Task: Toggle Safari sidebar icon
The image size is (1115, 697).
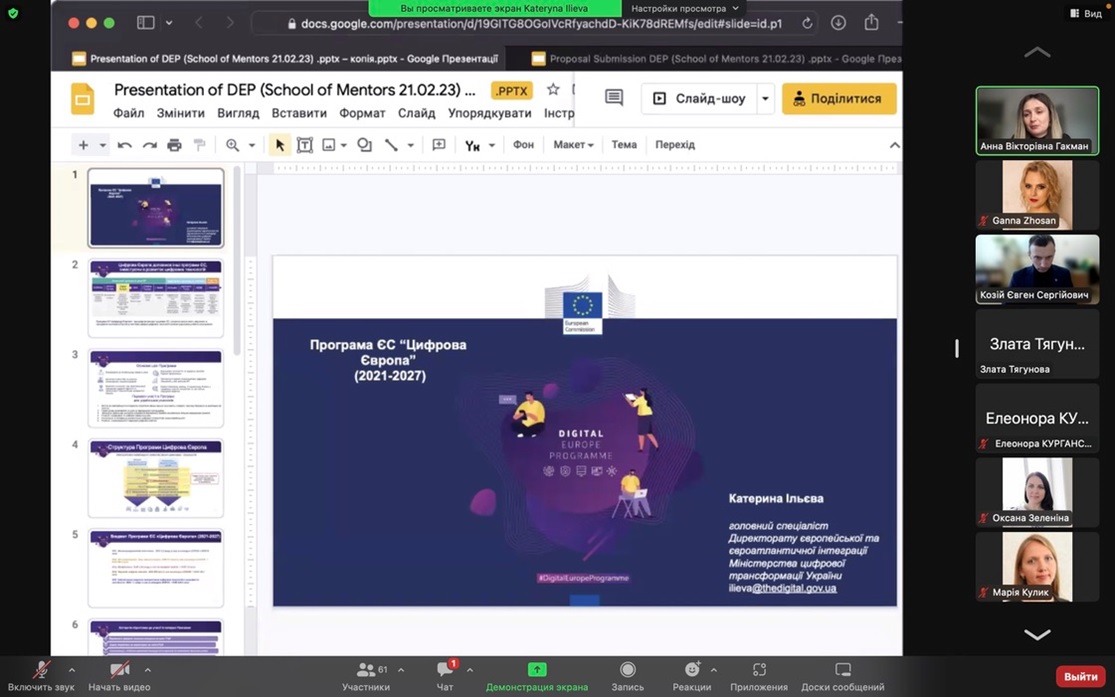Action: pyautogui.click(x=146, y=23)
